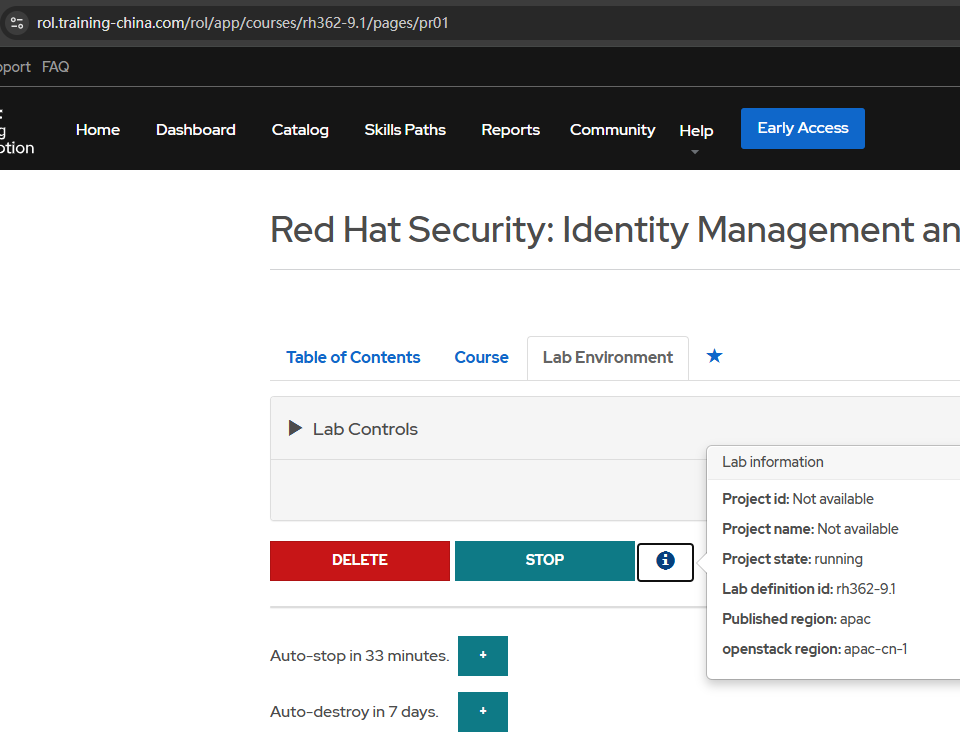Click the site information icon in address bar

pyautogui.click(x=17, y=23)
